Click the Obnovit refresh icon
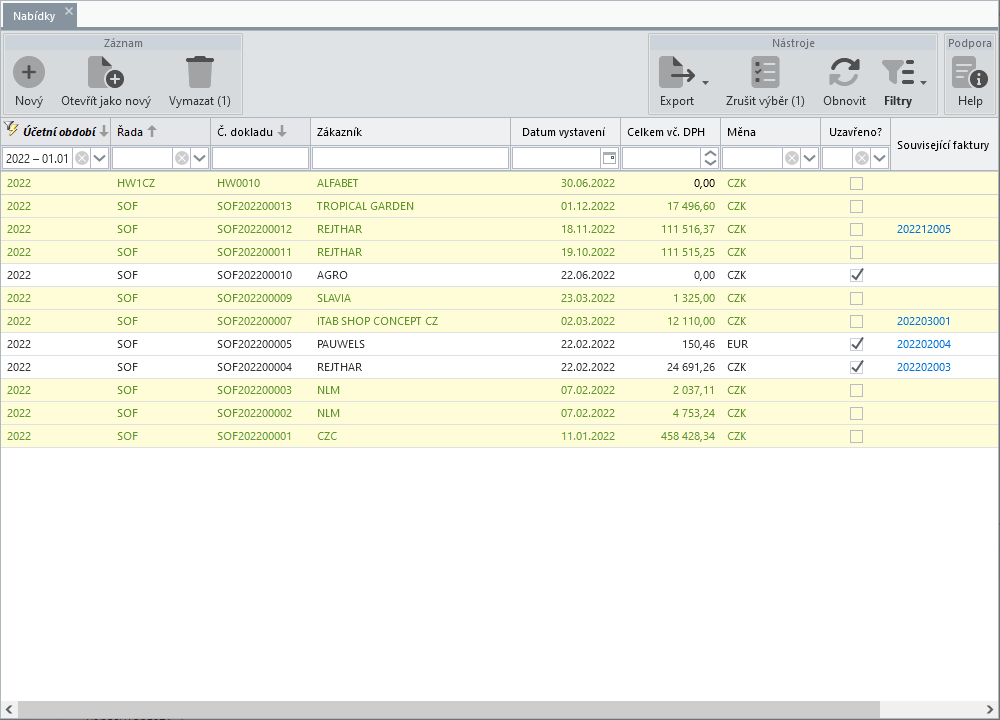The width and height of the screenshot is (1000, 720). click(x=844, y=73)
